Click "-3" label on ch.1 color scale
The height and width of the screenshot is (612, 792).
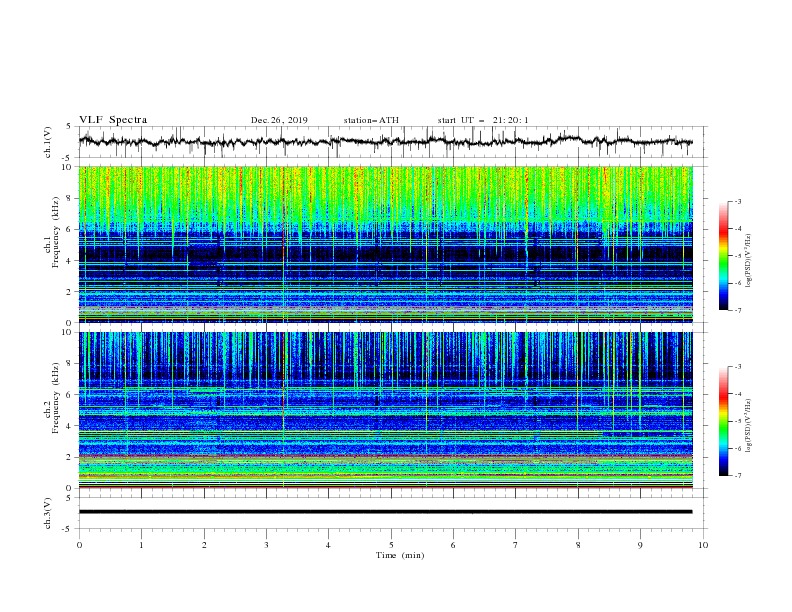point(738,201)
